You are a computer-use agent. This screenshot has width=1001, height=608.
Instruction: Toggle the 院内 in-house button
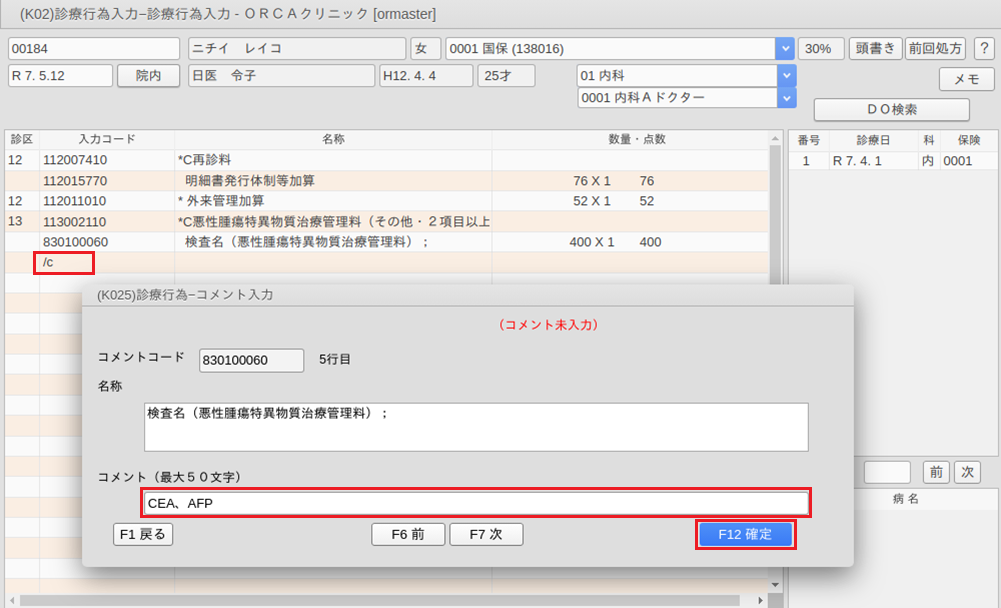click(148, 76)
